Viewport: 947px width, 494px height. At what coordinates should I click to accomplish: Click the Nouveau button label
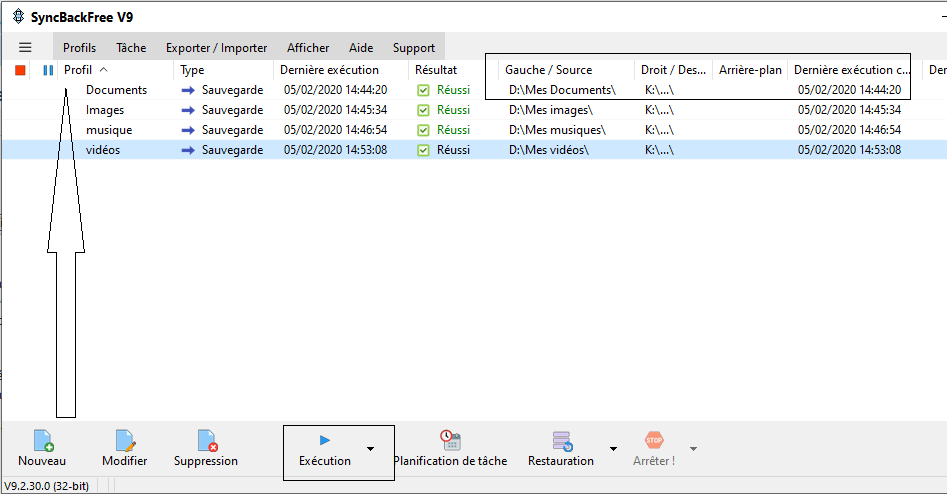(x=42, y=461)
